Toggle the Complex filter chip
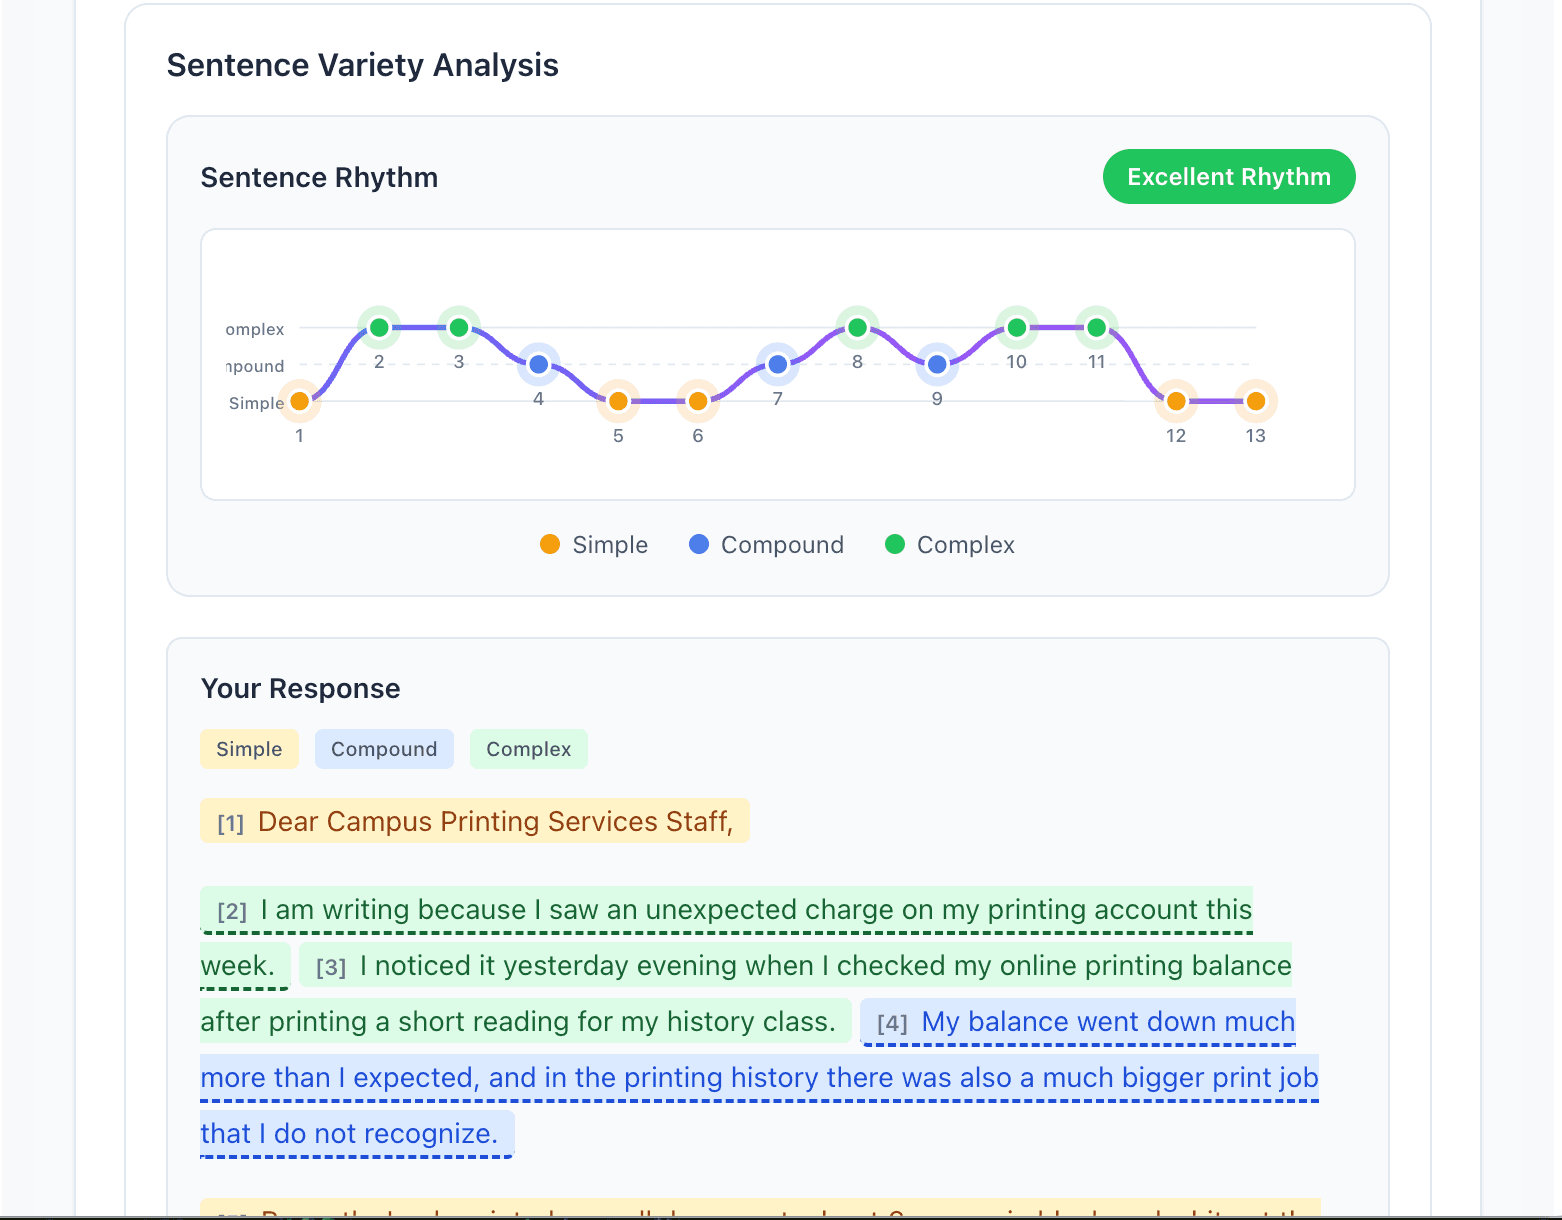Screen dimensions: 1562x1220 click(528, 748)
